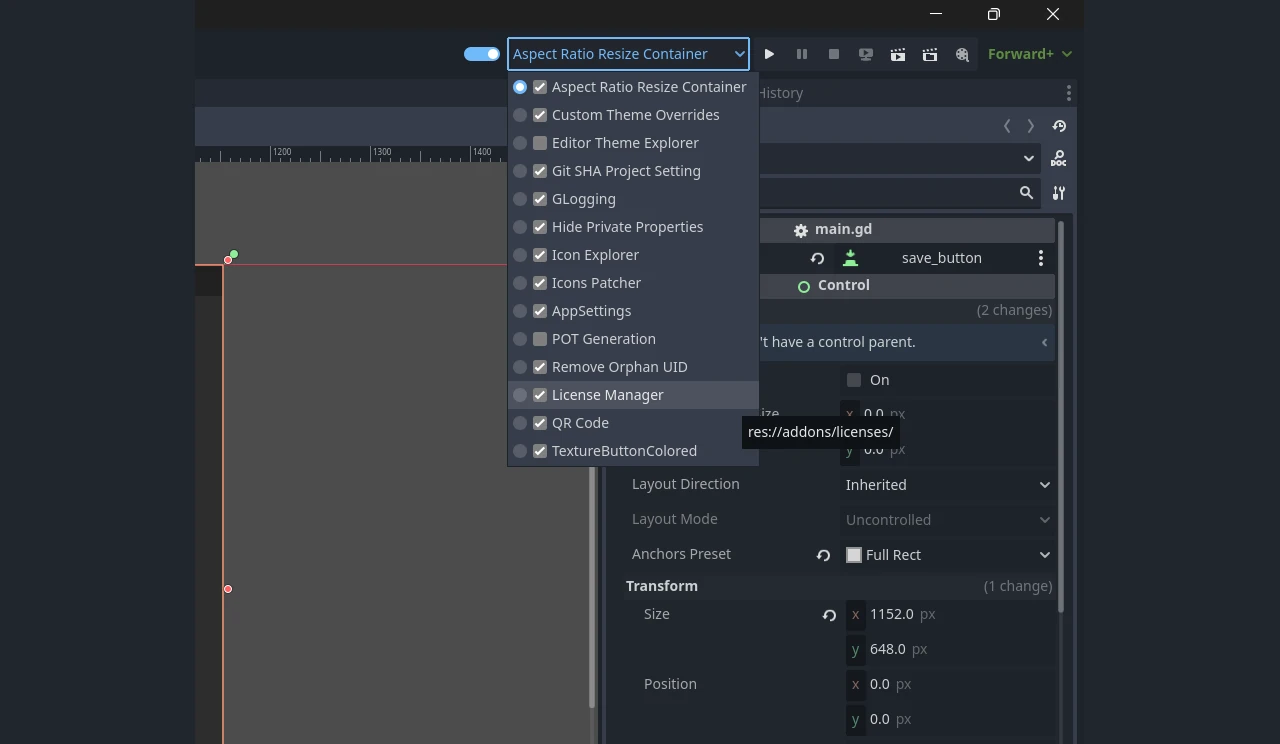
Task: Open the three-dots menu beside save_button
Action: pos(1041,258)
